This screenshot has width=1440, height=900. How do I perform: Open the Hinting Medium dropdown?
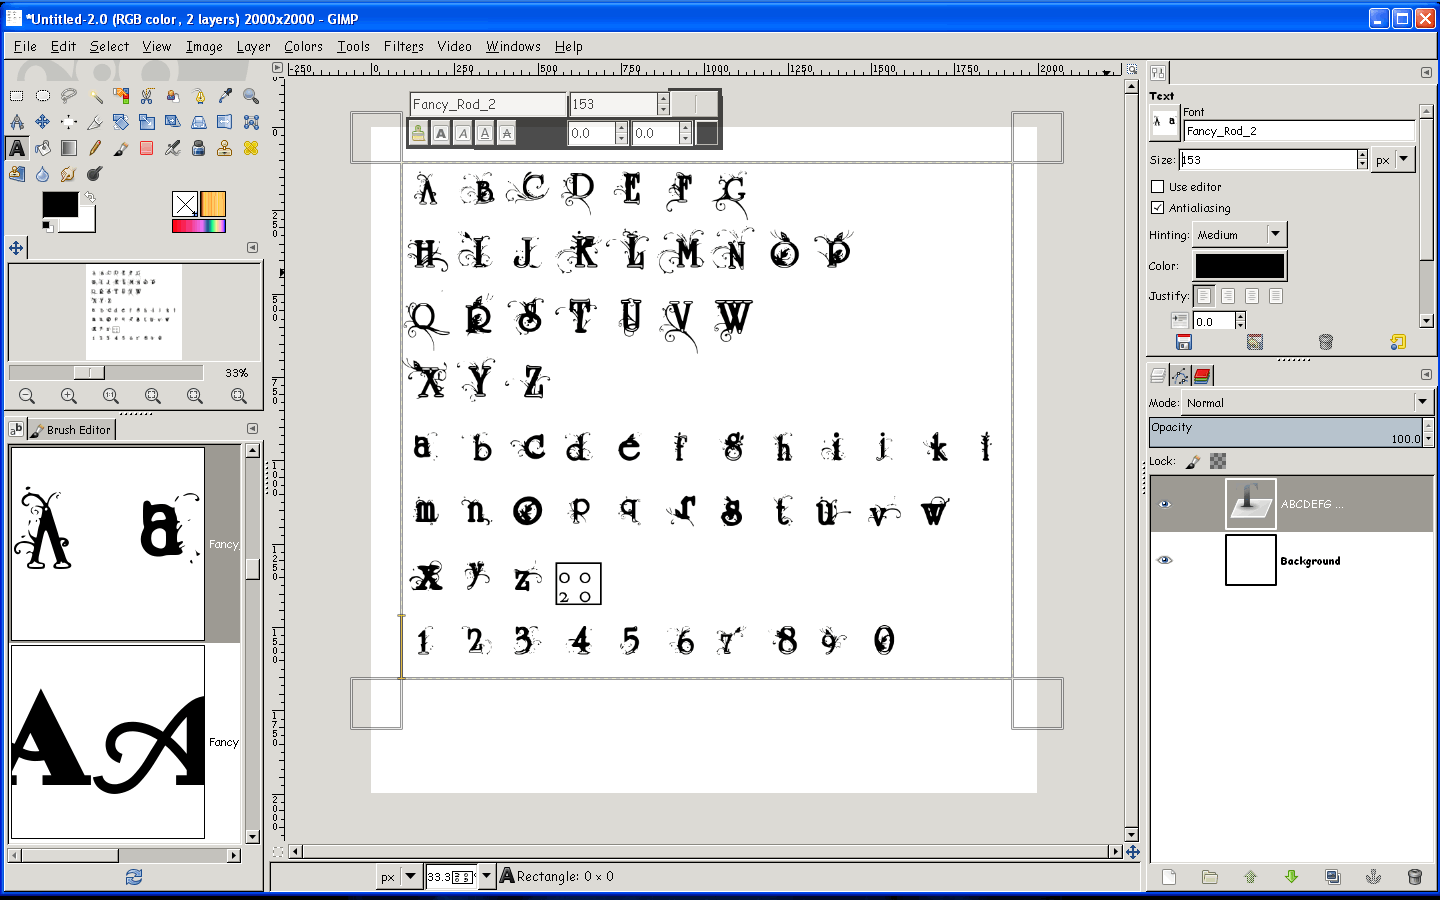(x=1240, y=234)
